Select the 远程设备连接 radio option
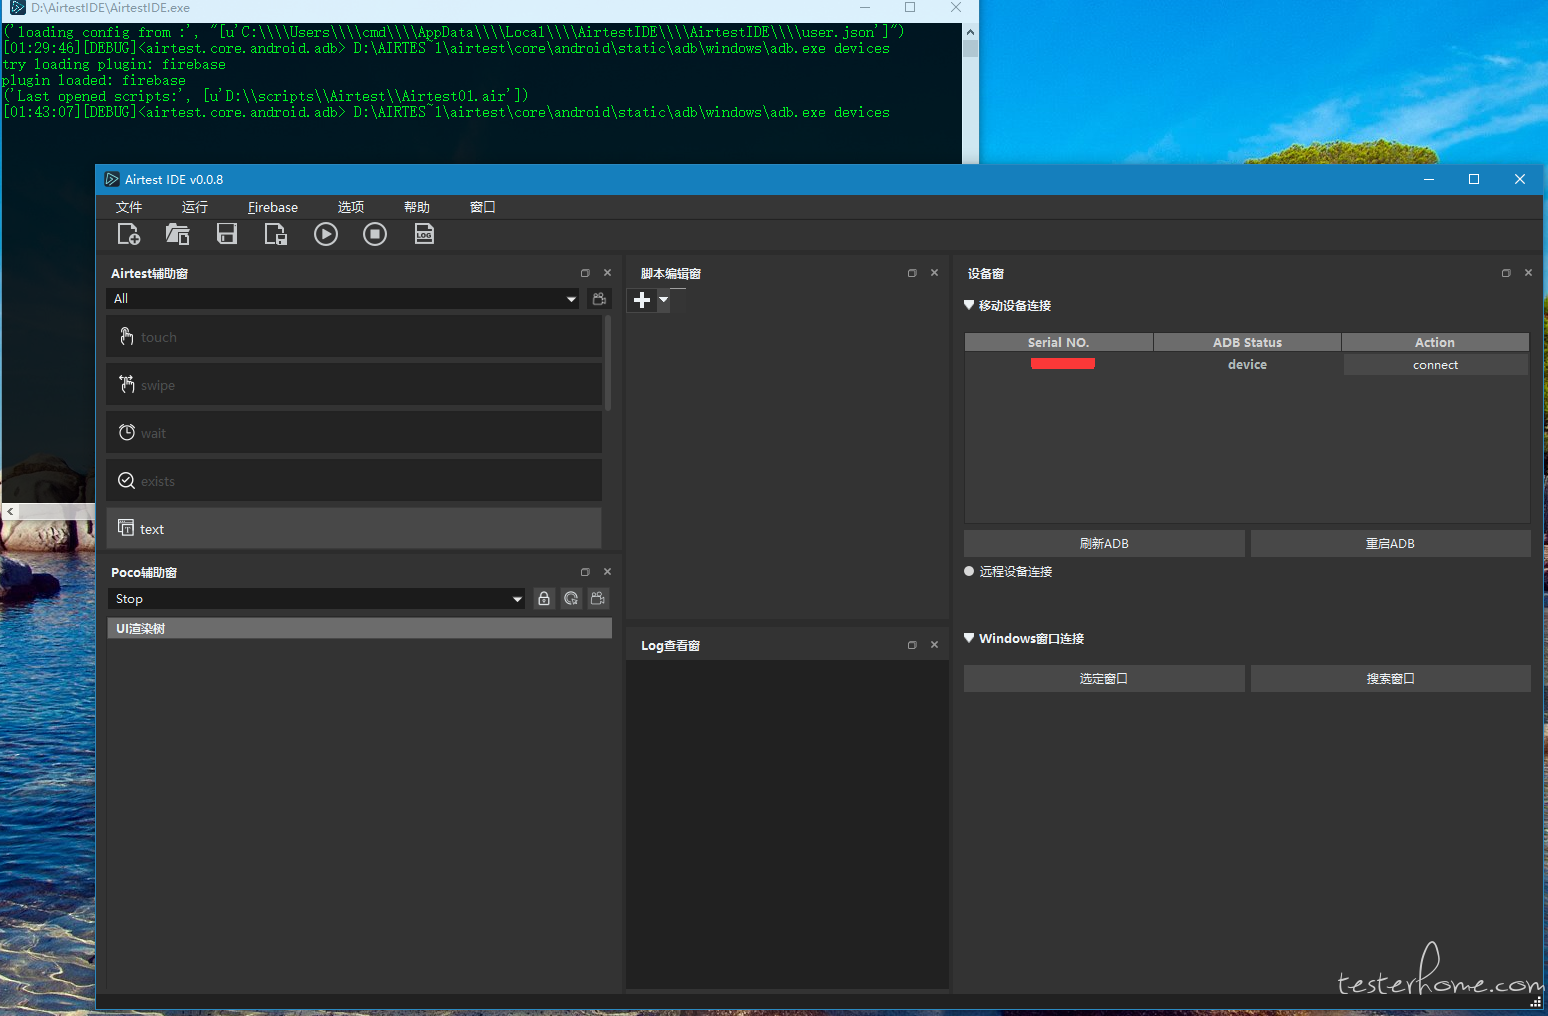Viewport: 1548px width, 1016px height. [x=969, y=572]
